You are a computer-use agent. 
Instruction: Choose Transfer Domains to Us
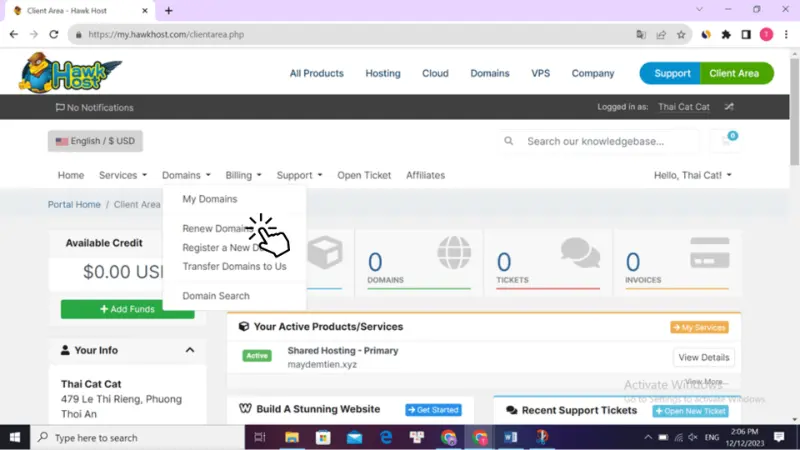tap(234, 266)
